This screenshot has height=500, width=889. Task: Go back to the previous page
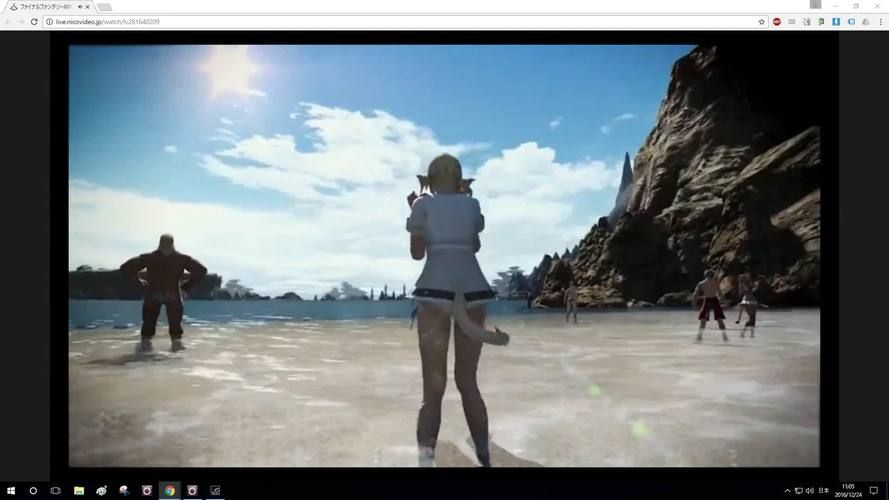(x=8, y=22)
